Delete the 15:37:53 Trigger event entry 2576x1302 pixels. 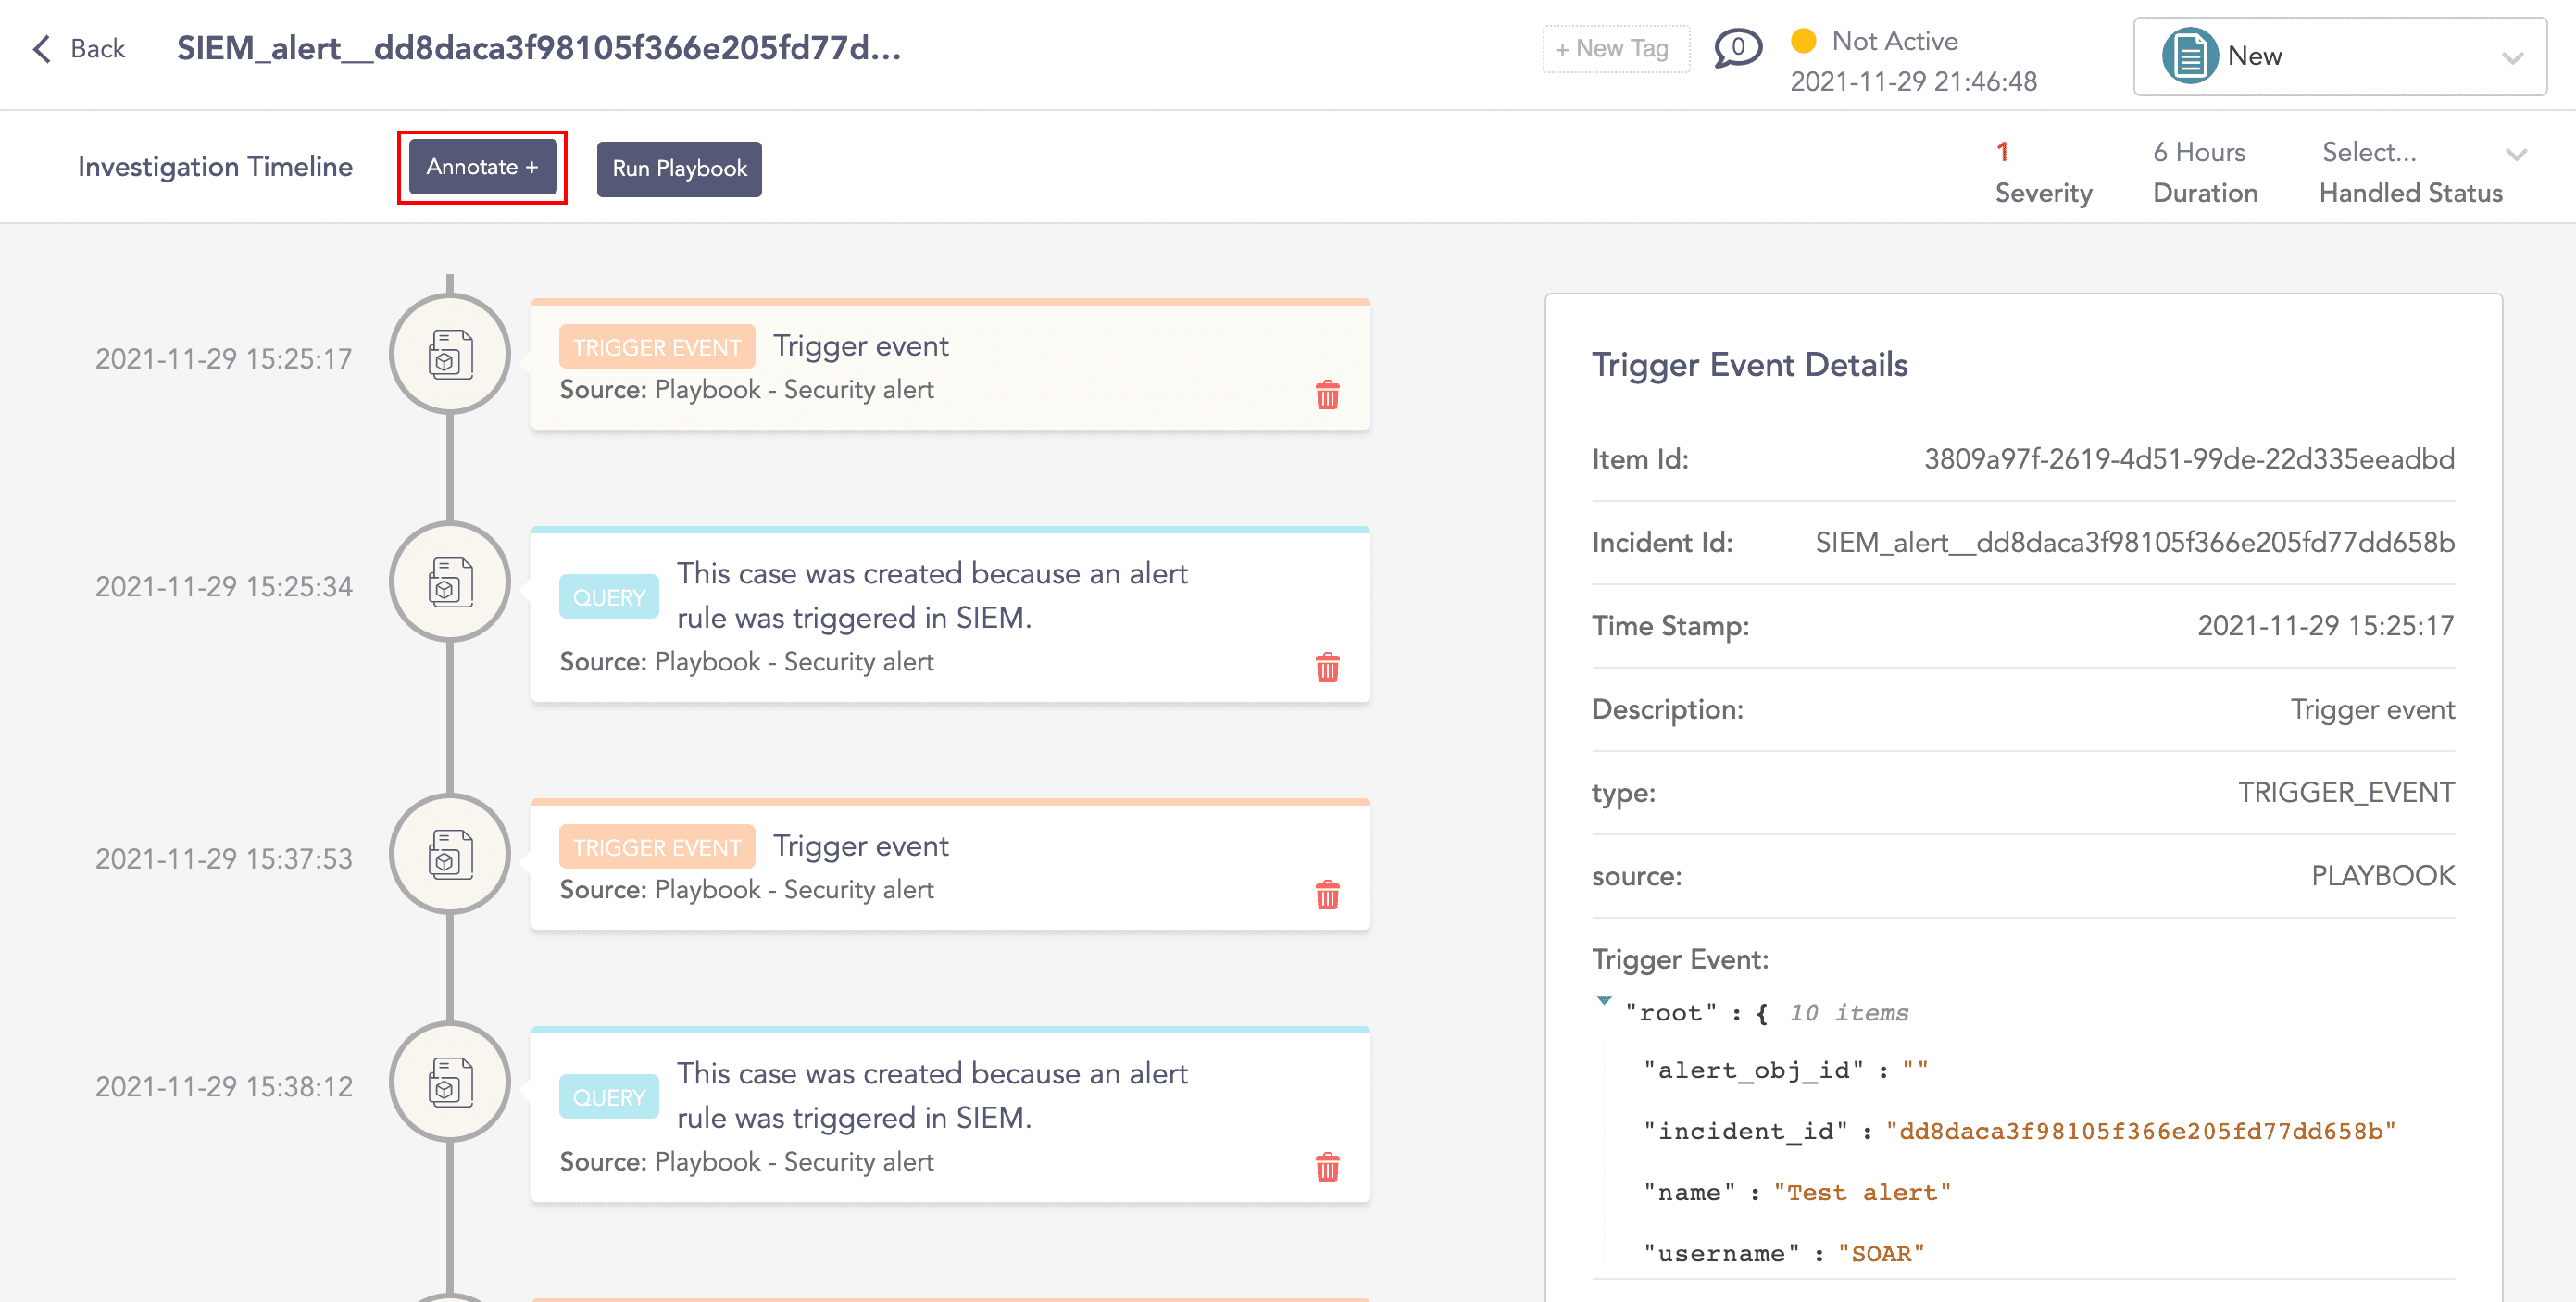(x=1327, y=895)
